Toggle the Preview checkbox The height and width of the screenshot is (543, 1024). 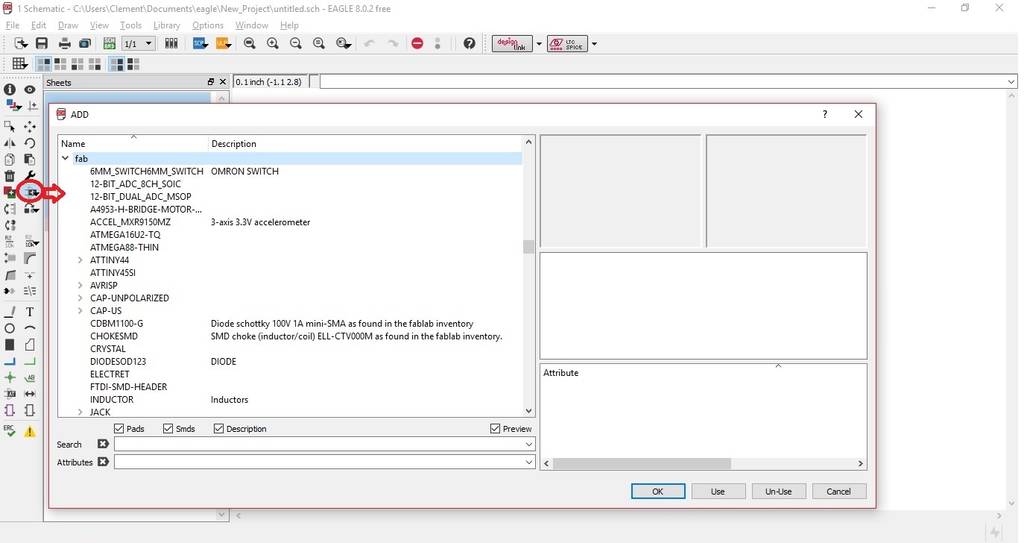click(495, 429)
